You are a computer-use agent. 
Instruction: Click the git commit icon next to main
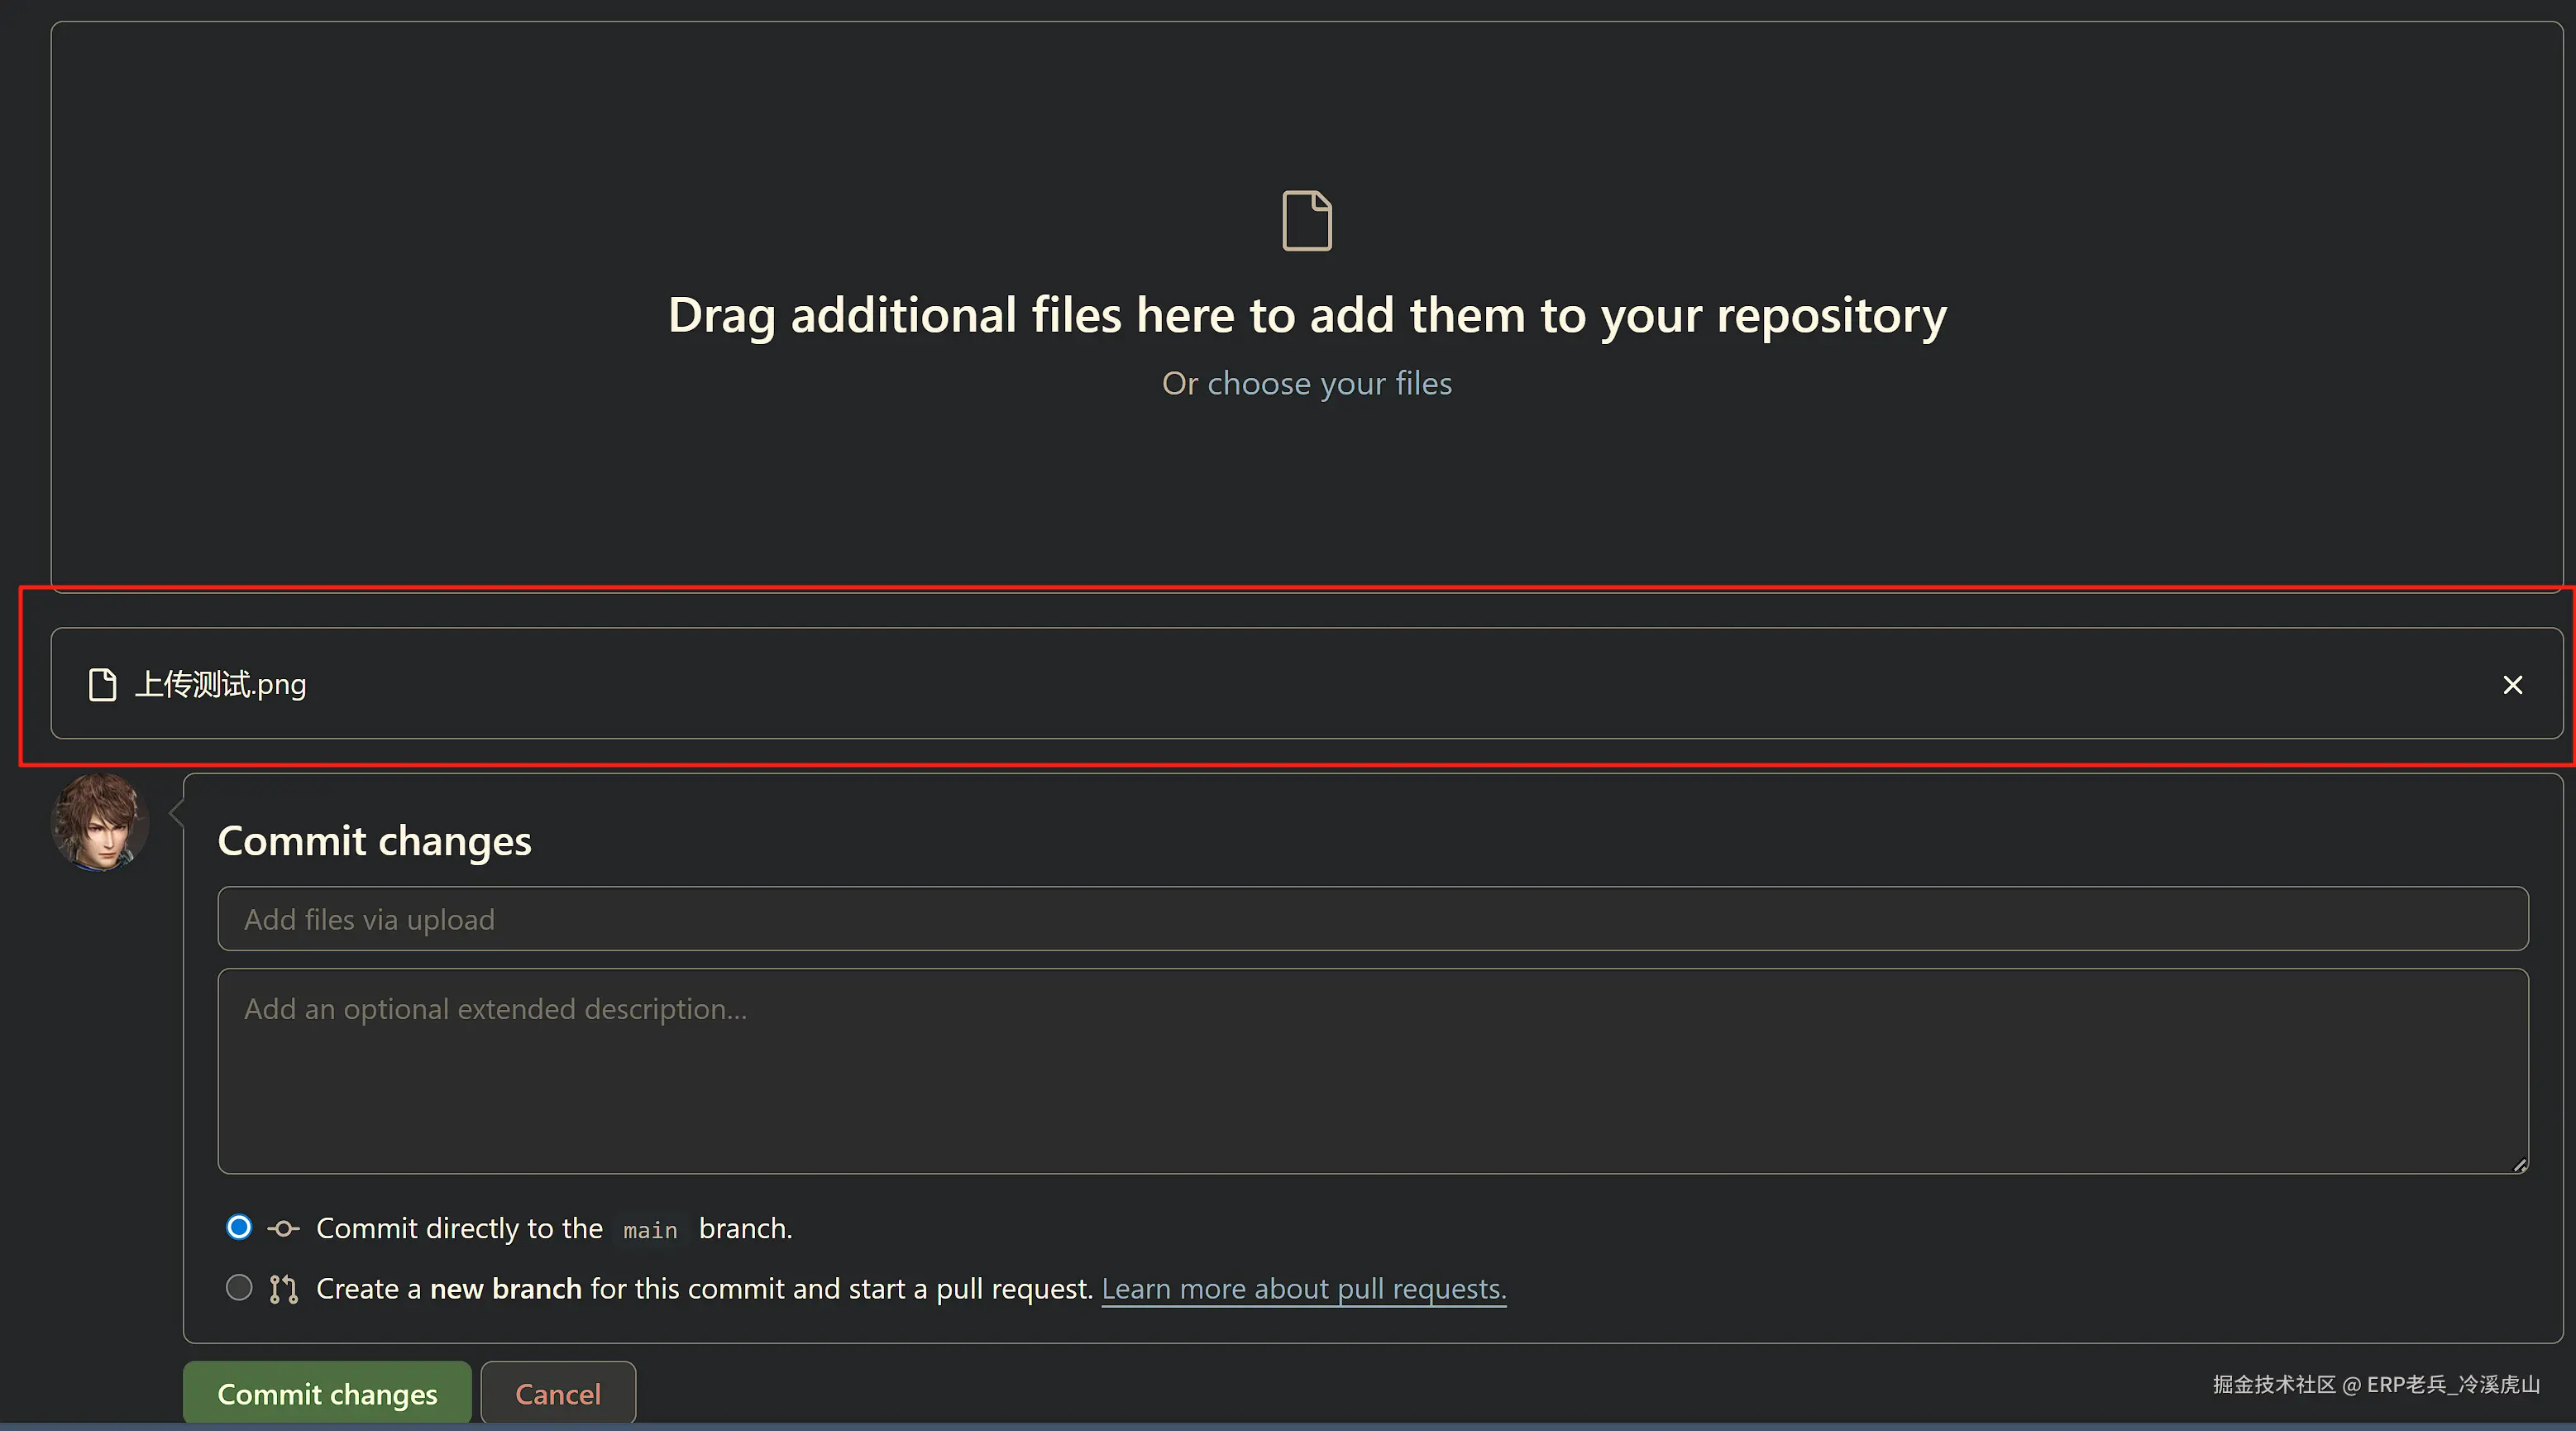[283, 1229]
